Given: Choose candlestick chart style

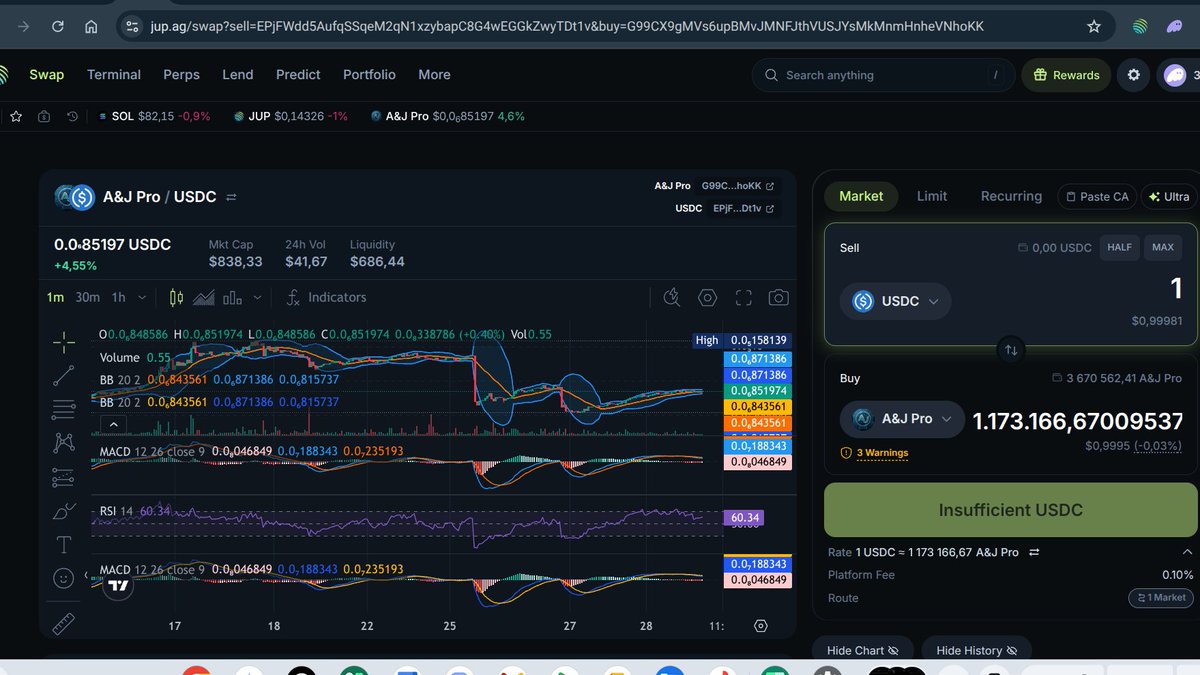Looking at the screenshot, I should [177, 297].
